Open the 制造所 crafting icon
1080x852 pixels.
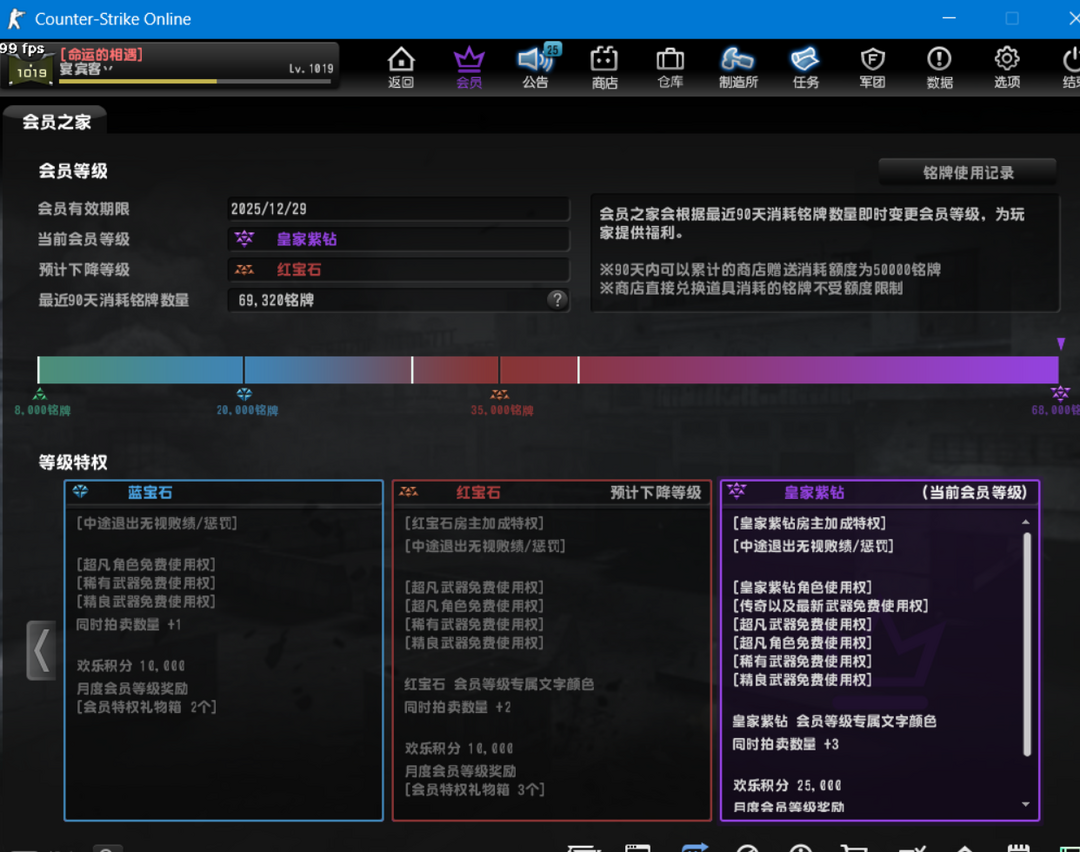tap(738, 66)
